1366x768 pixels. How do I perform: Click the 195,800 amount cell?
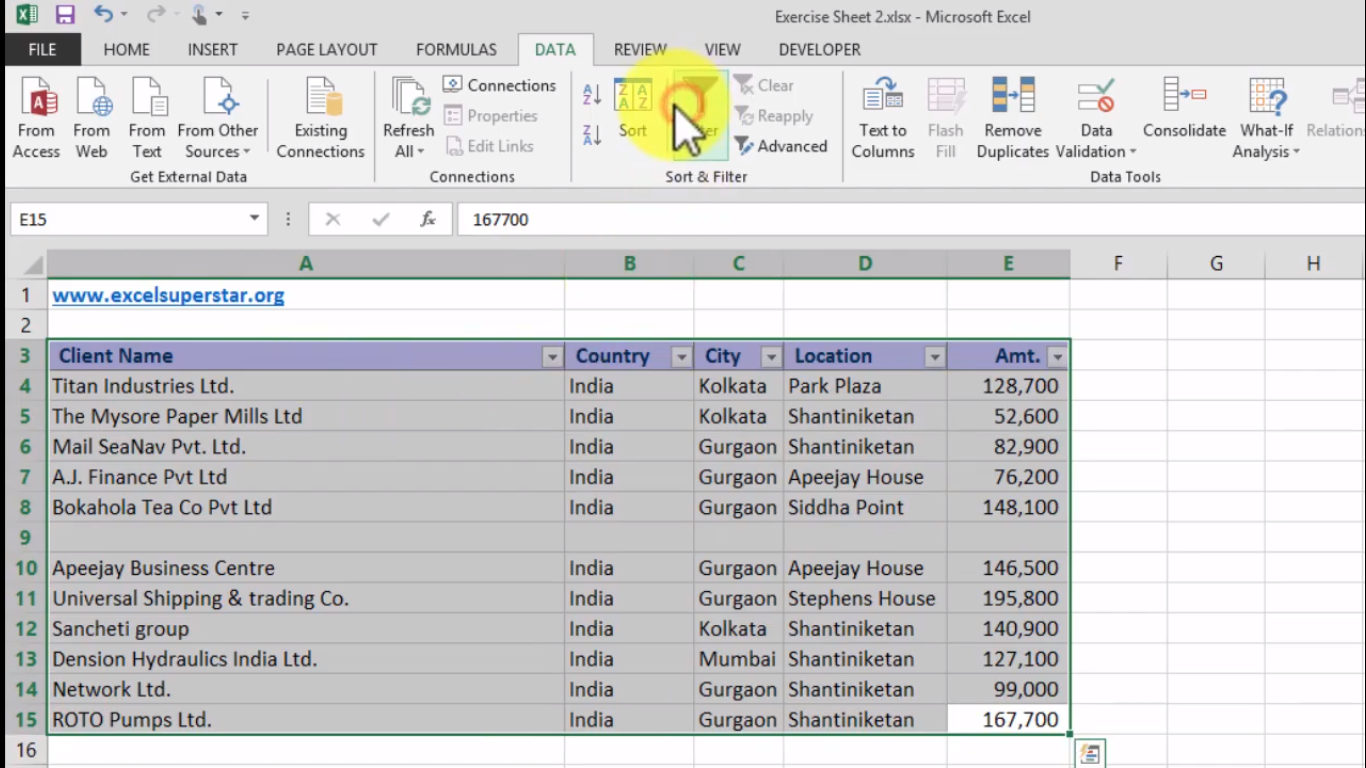(1008, 598)
